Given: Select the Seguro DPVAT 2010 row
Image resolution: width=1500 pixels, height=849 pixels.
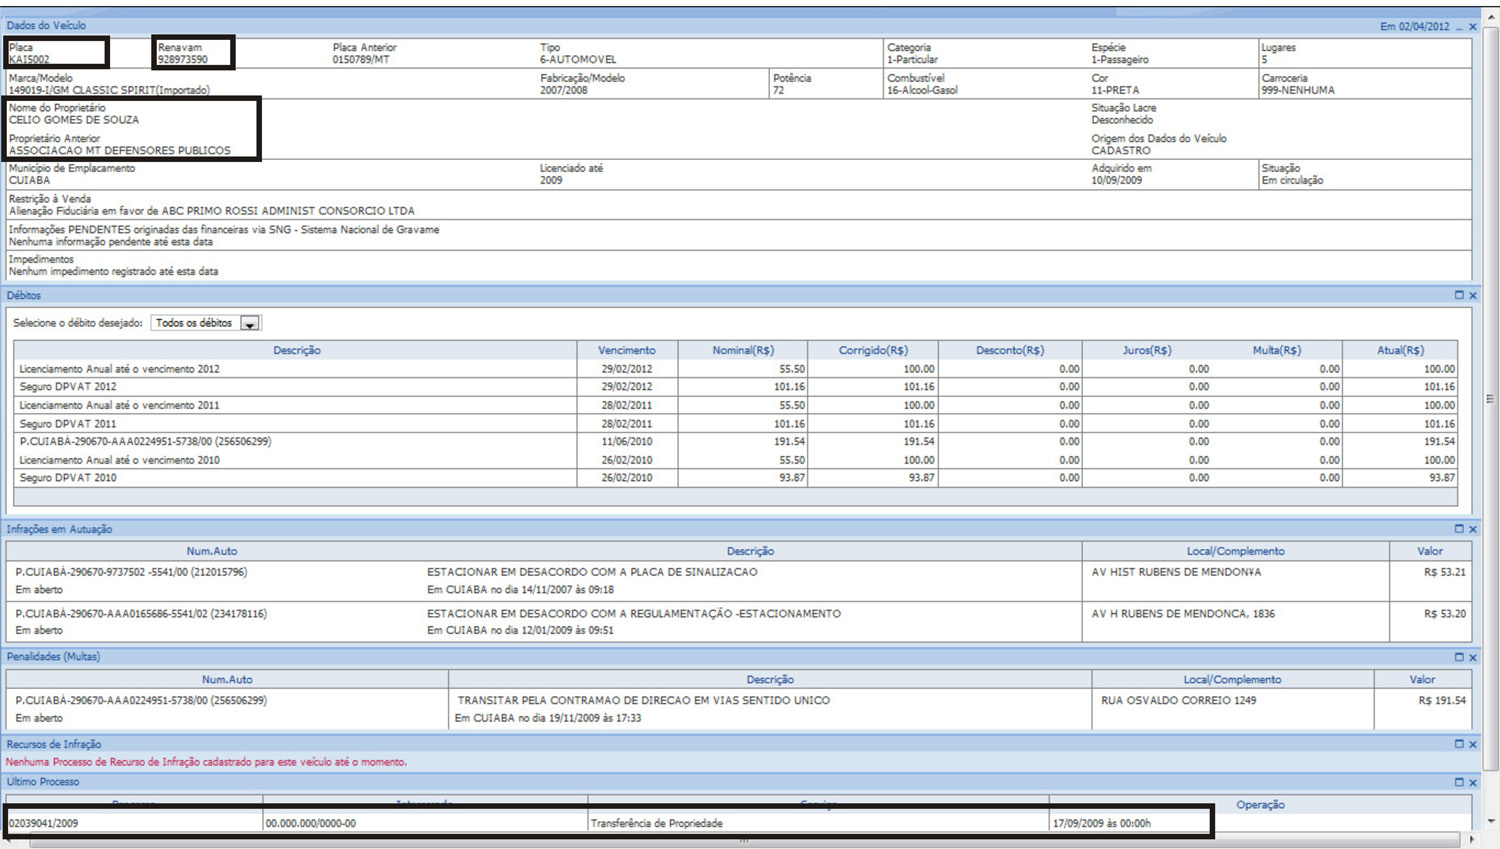Looking at the screenshot, I should (735, 478).
